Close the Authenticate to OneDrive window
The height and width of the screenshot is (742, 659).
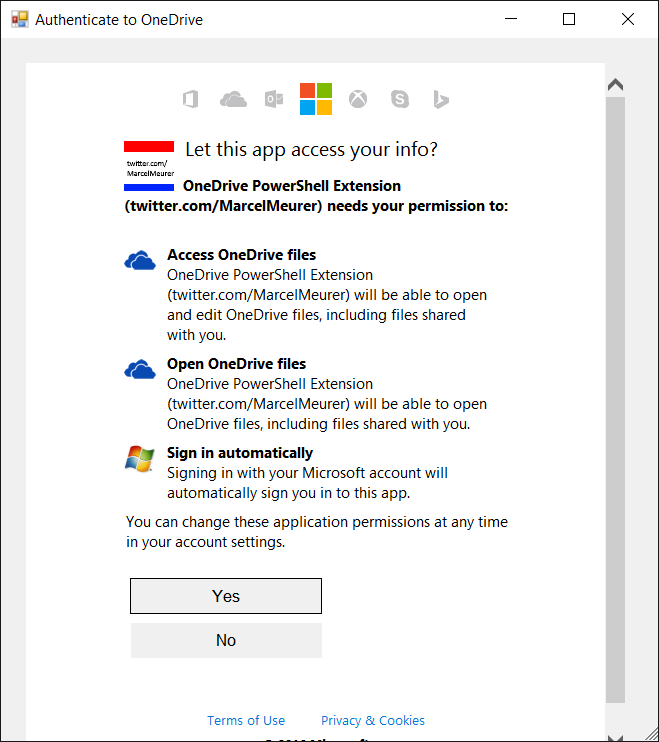pos(628,19)
